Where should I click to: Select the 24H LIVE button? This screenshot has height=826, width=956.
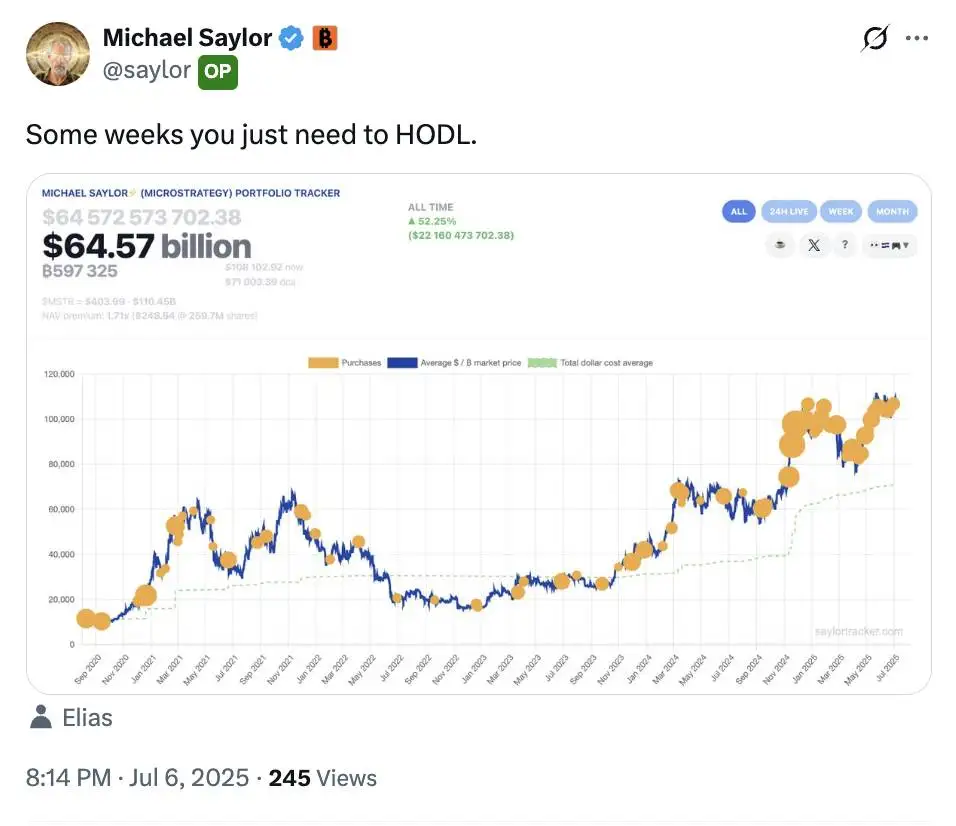788,211
